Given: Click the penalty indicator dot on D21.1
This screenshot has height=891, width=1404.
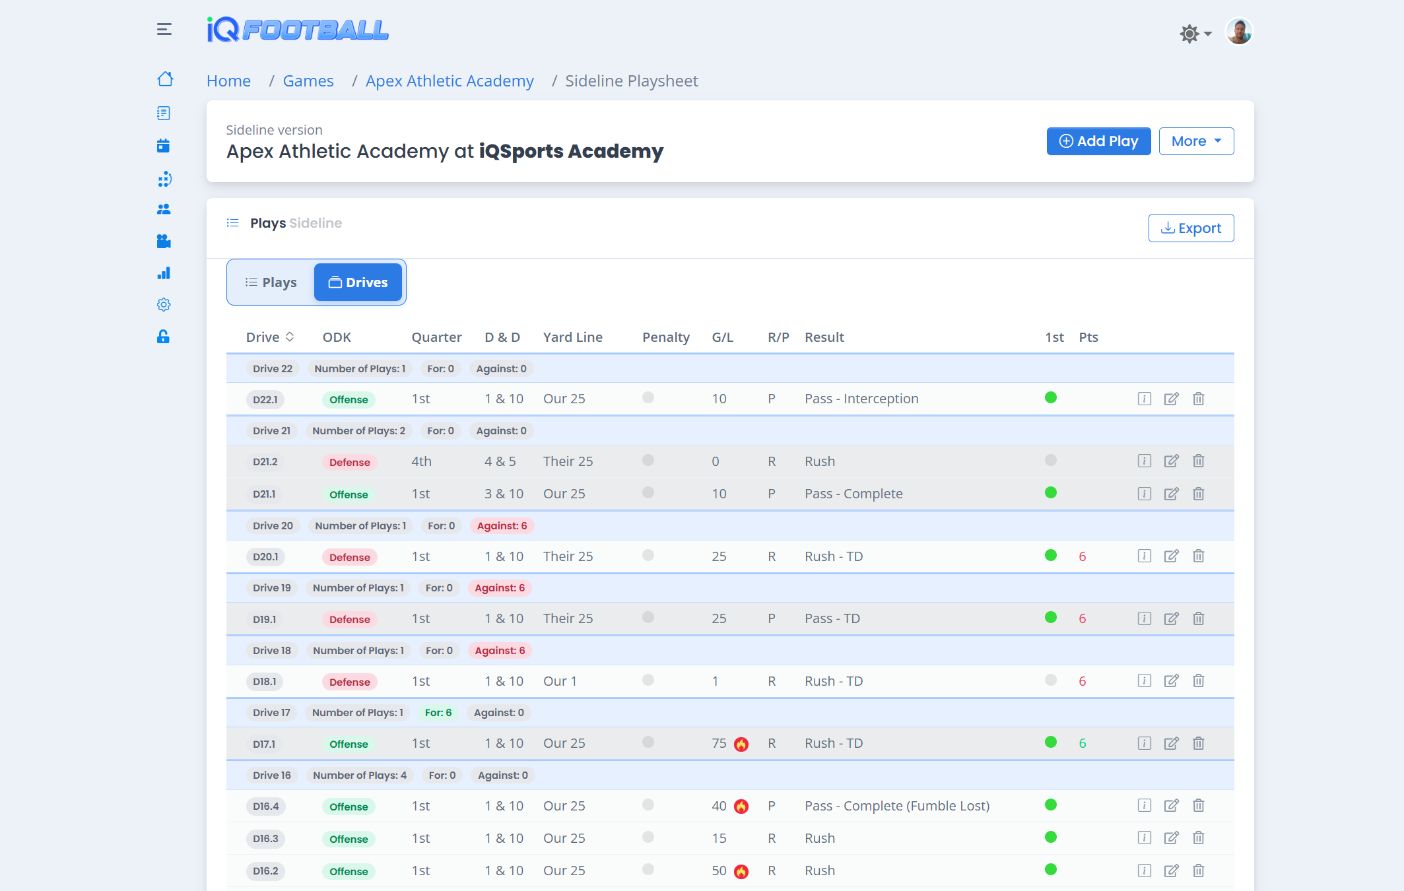Looking at the screenshot, I should [648, 493].
